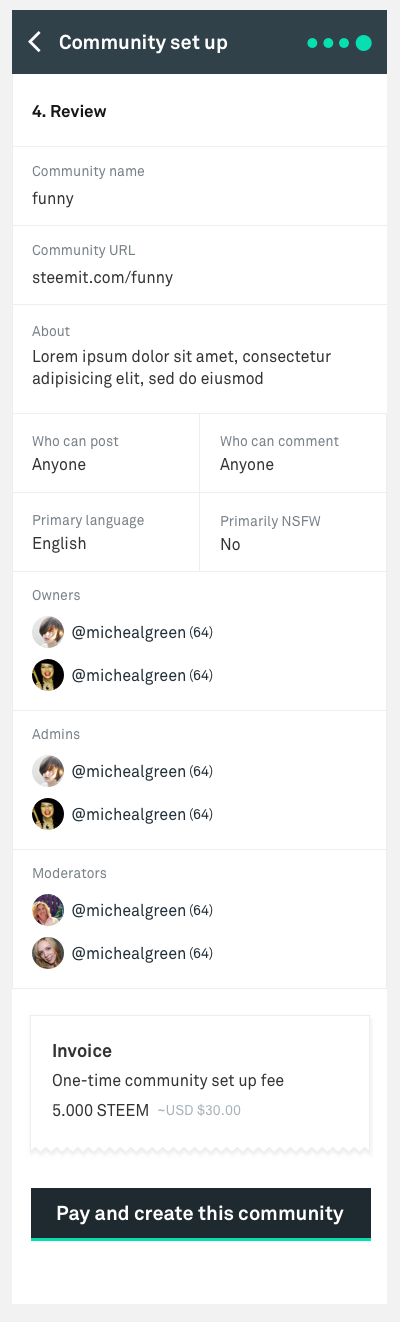
Task: Select the second progress step dot
Action: pyautogui.click(x=328, y=43)
